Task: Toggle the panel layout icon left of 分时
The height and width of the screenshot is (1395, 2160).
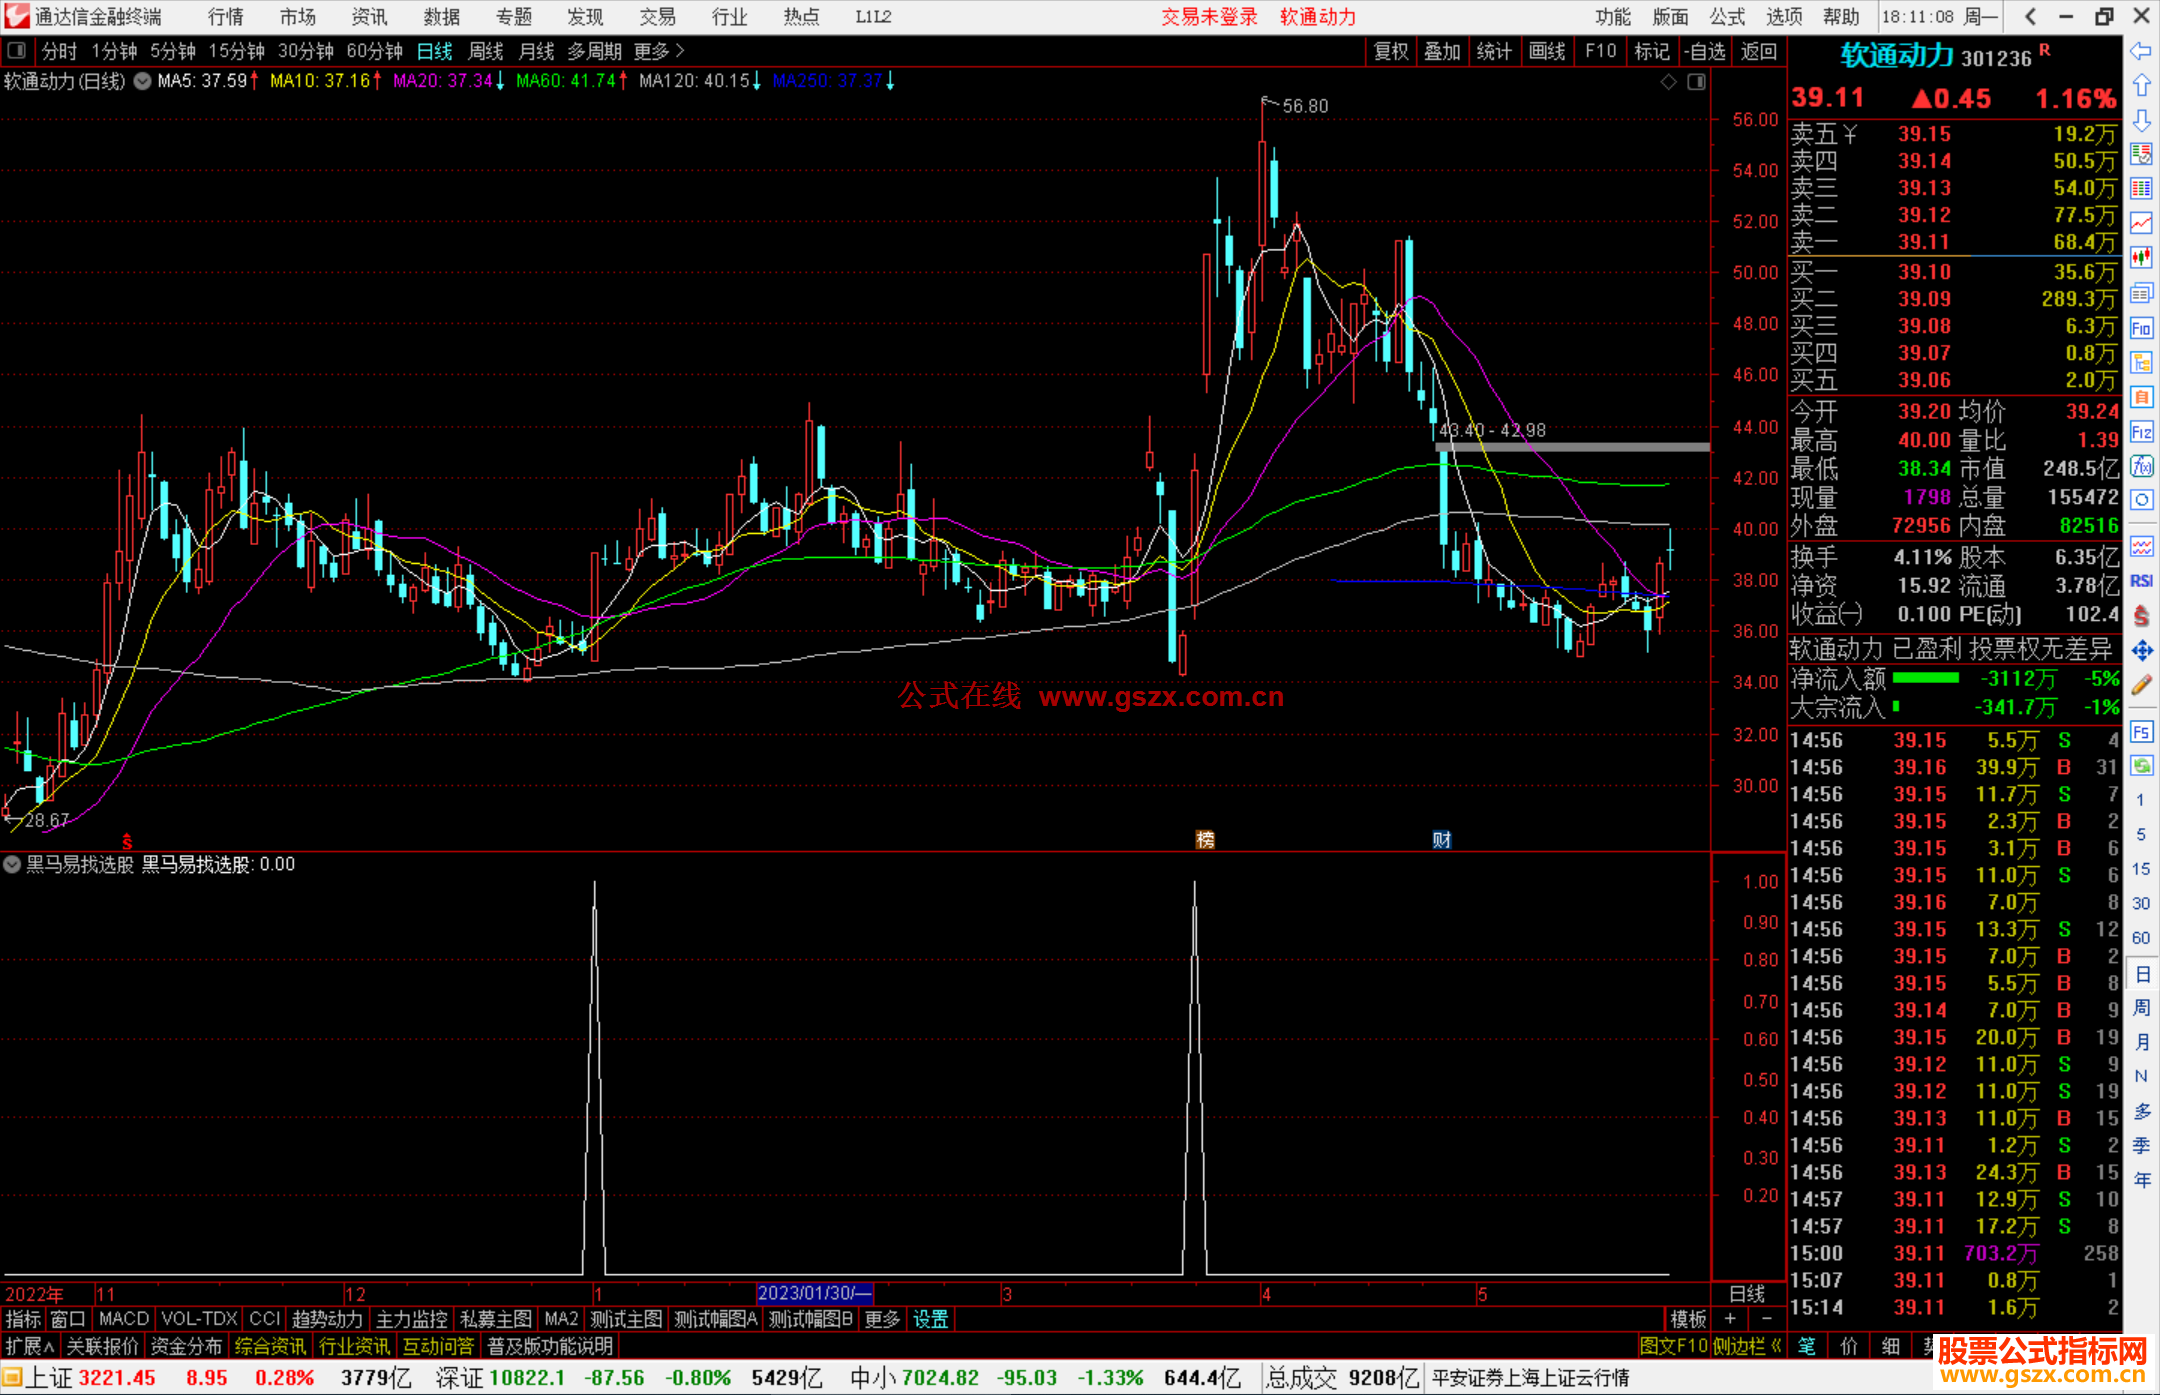Action: pyautogui.click(x=17, y=50)
